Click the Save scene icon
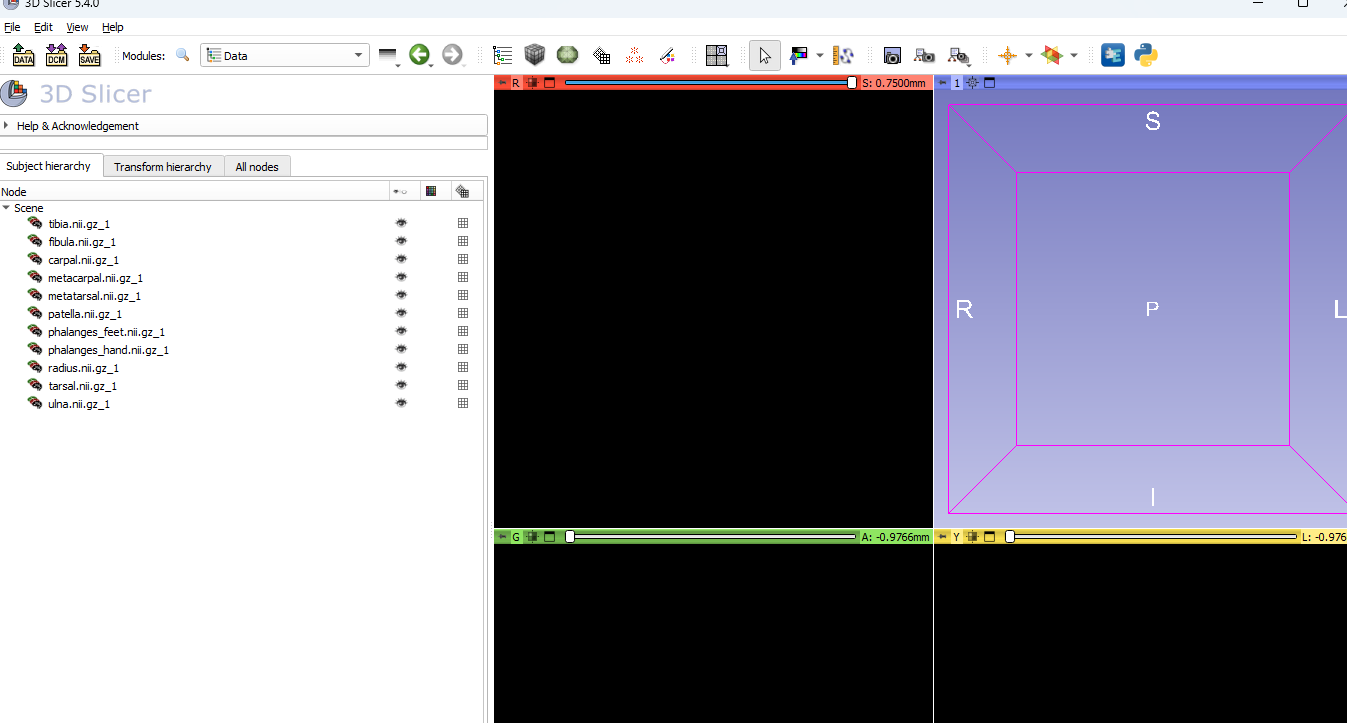Image resolution: width=1347 pixels, height=723 pixels. 89,55
